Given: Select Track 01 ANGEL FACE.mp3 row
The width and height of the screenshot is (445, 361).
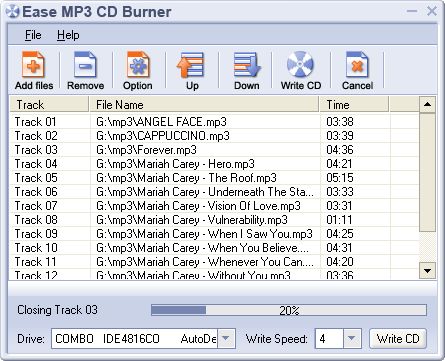Looking at the screenshot, I should pyautogui.click(x=213, y=122).
